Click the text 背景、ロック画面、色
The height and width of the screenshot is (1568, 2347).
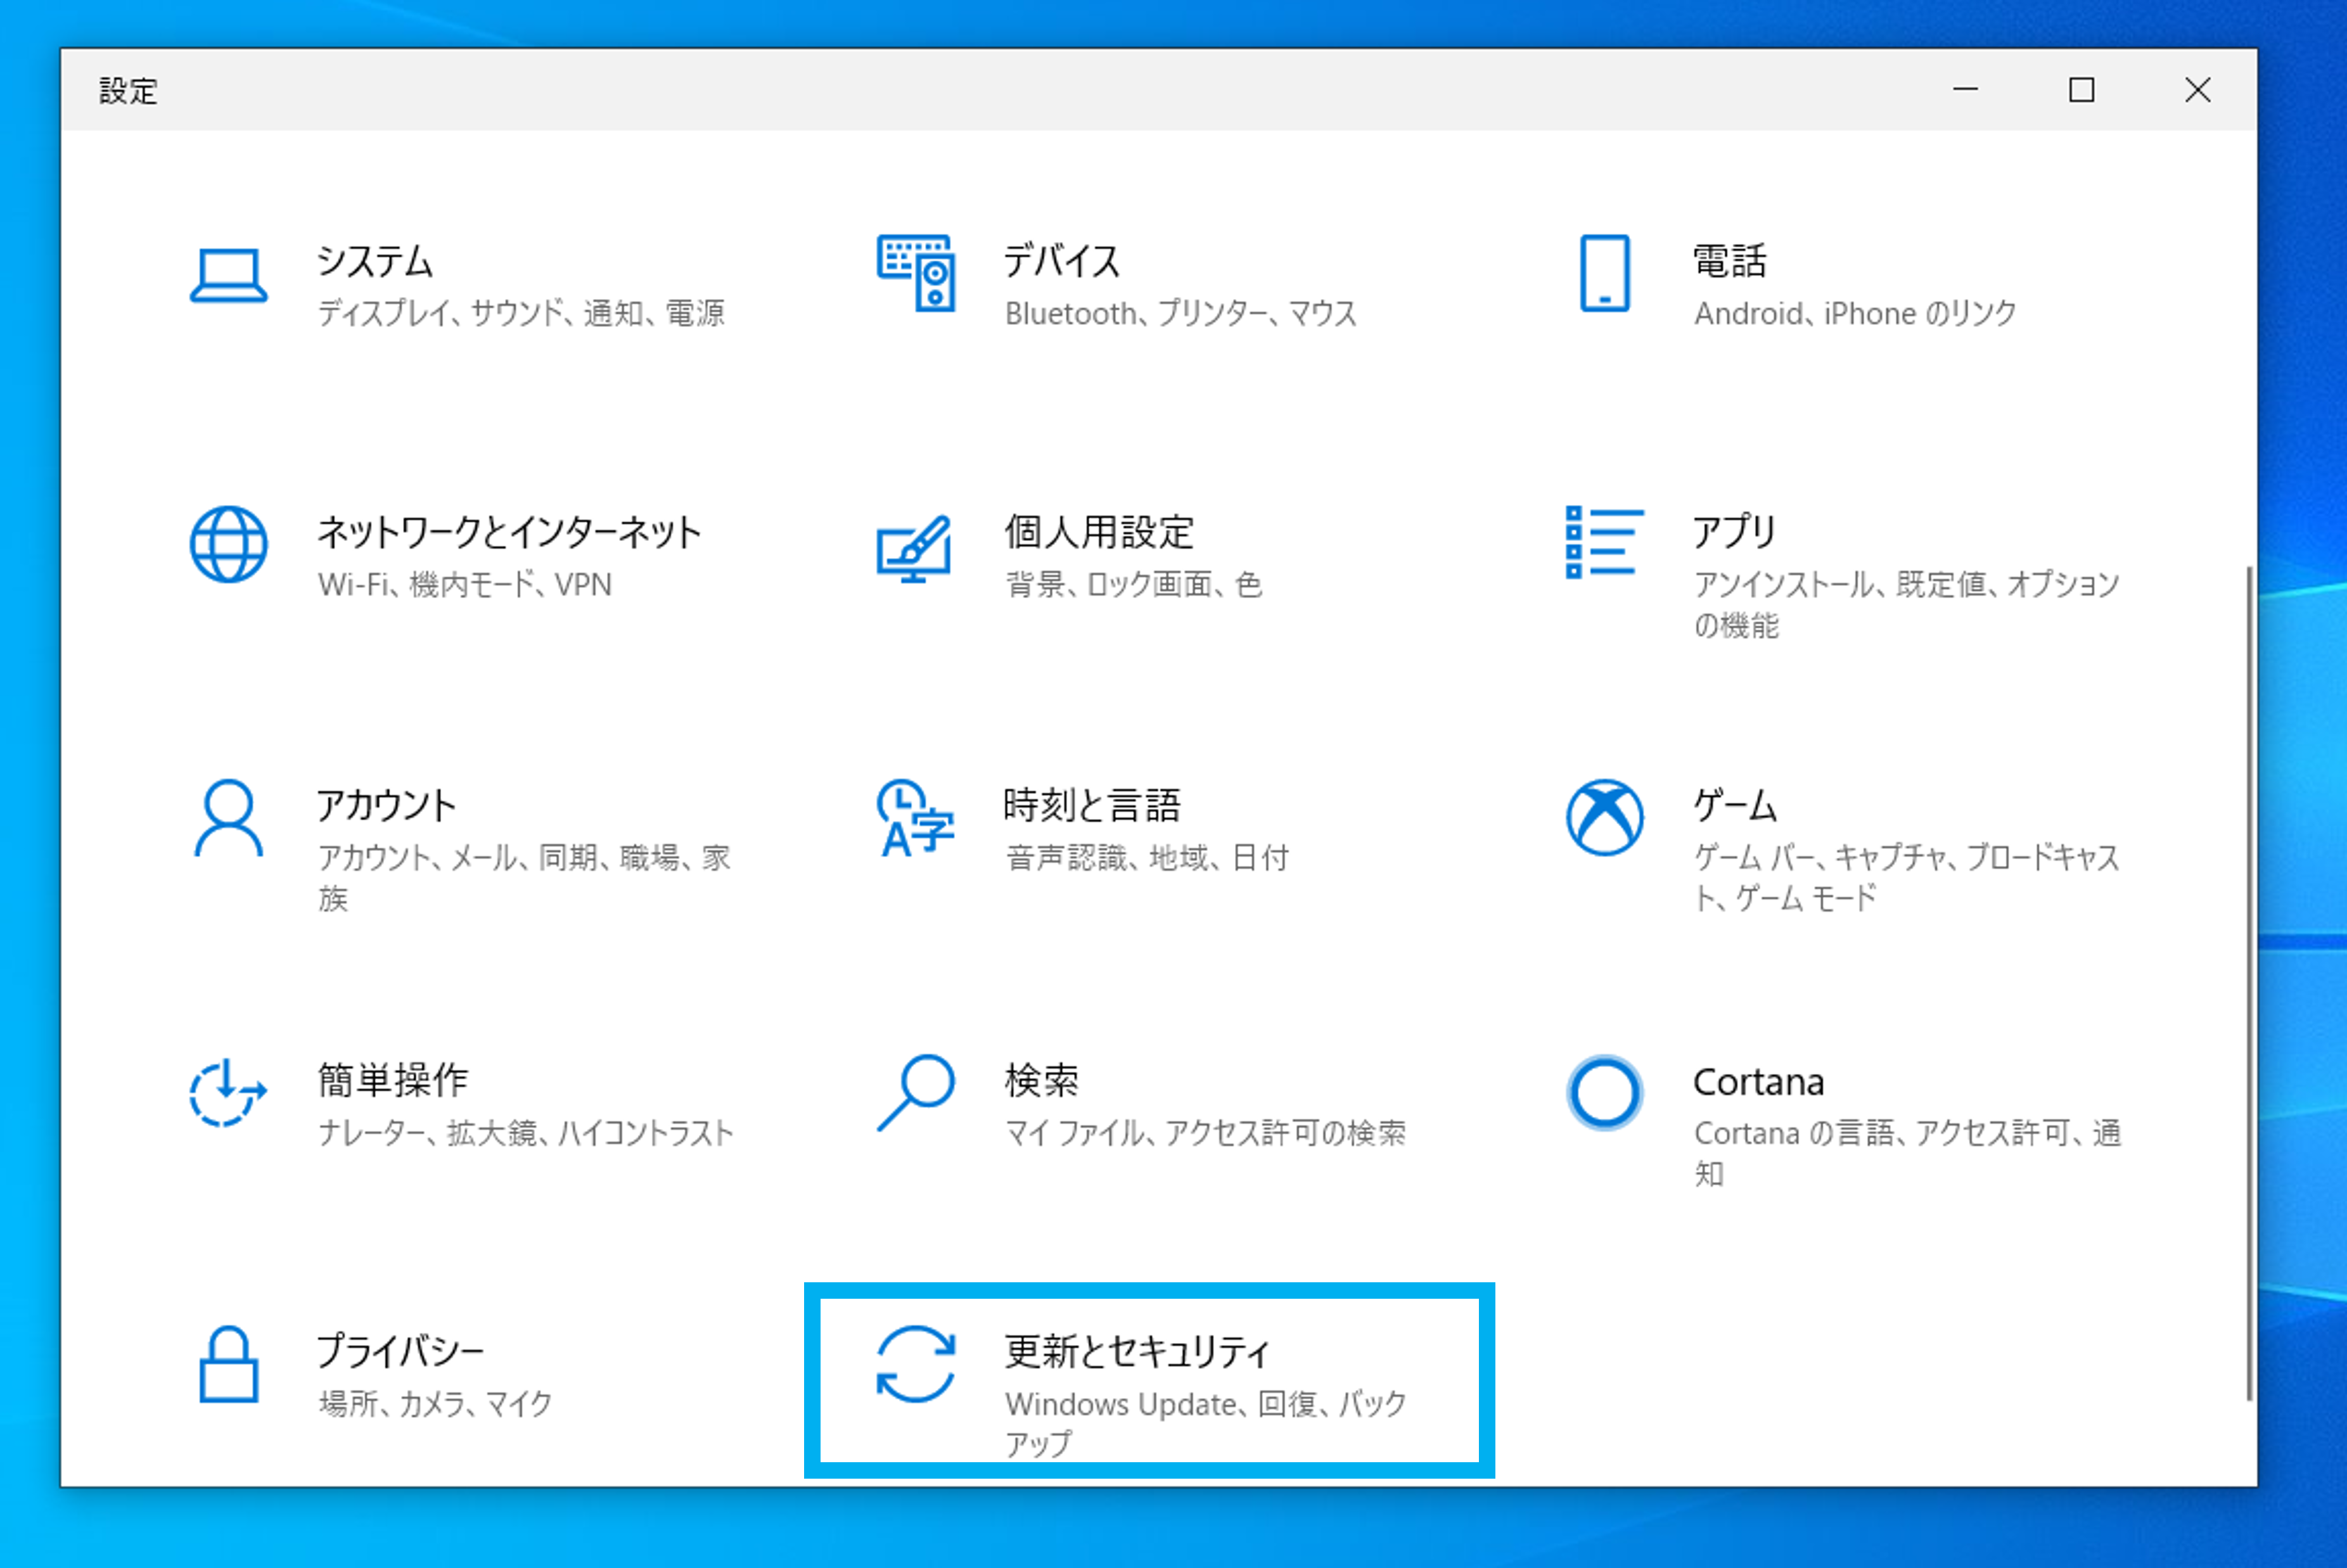pyautogui.click(x=1133, y=584)
